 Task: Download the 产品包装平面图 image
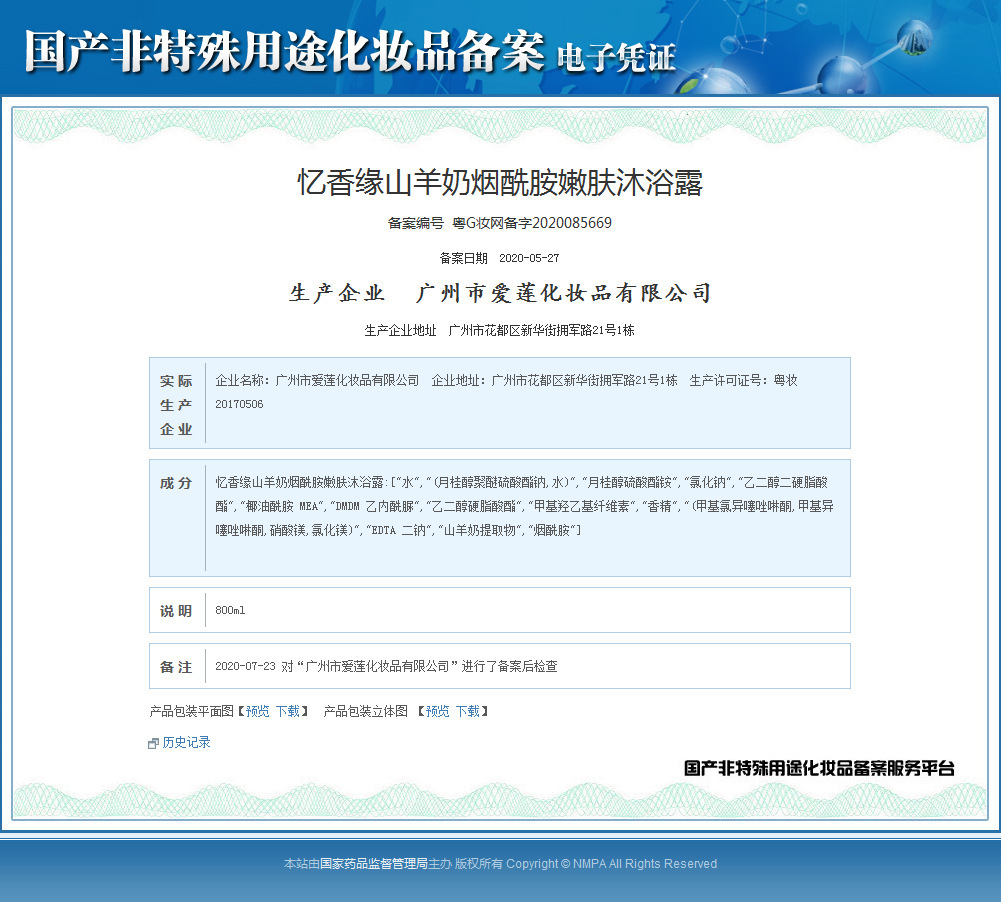pos(287,711)
